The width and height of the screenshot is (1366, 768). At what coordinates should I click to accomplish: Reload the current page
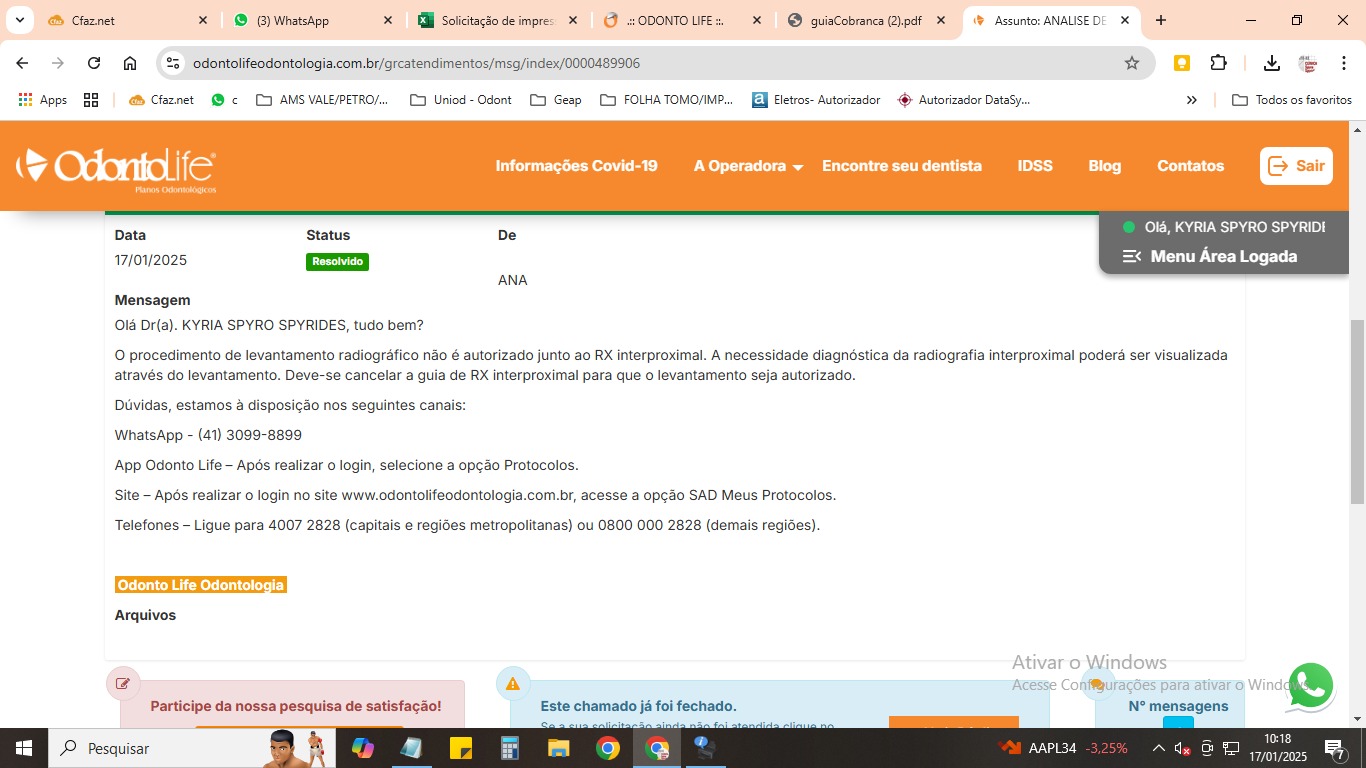coord(94,63)
